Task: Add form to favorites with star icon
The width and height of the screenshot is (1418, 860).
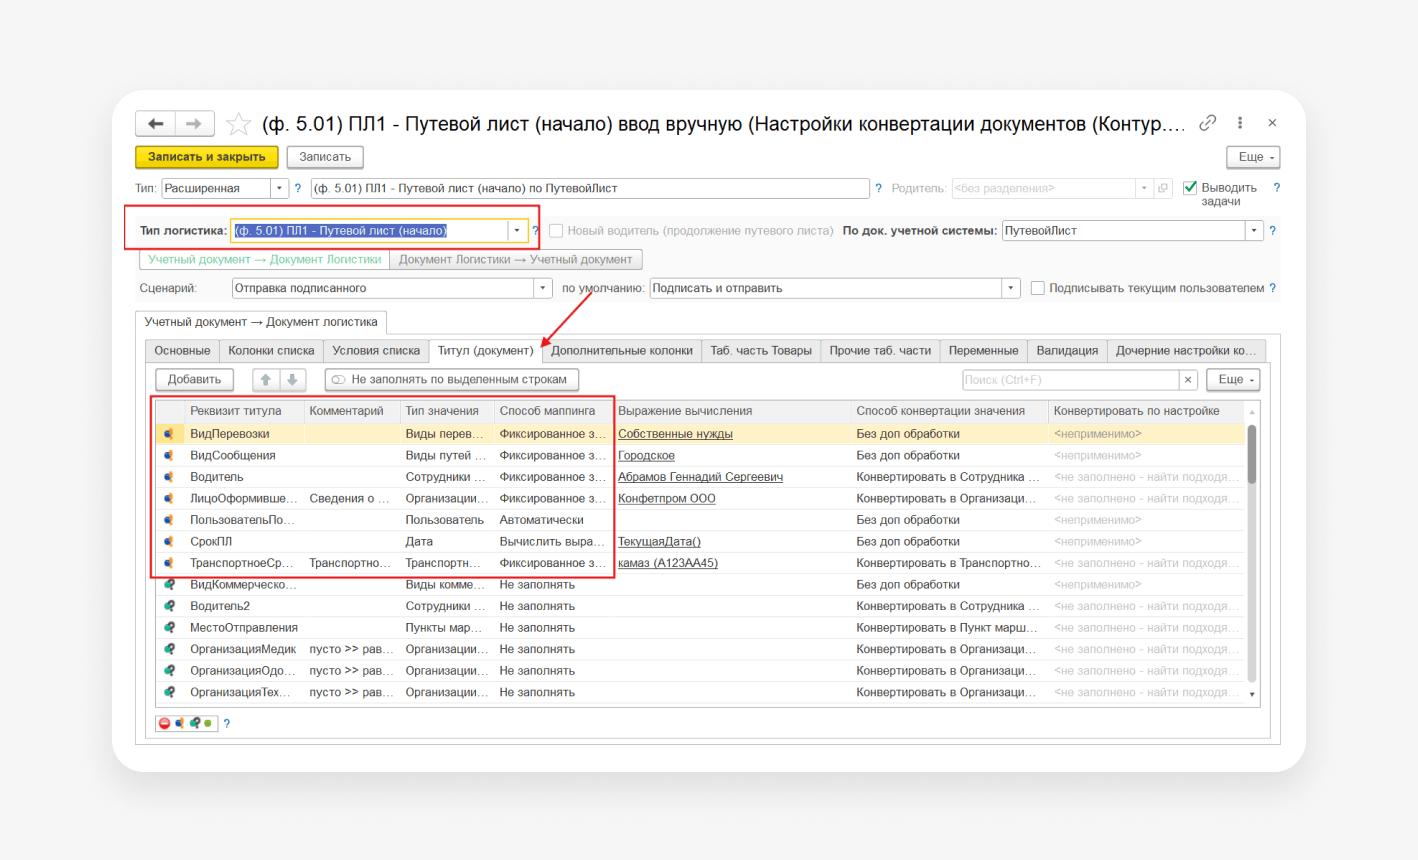Action: click(x=238, y=124)
